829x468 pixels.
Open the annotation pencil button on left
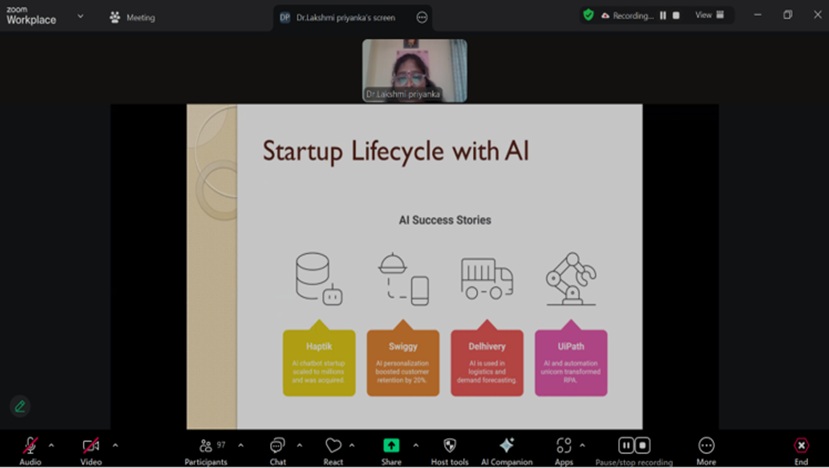tap(19, 406)
